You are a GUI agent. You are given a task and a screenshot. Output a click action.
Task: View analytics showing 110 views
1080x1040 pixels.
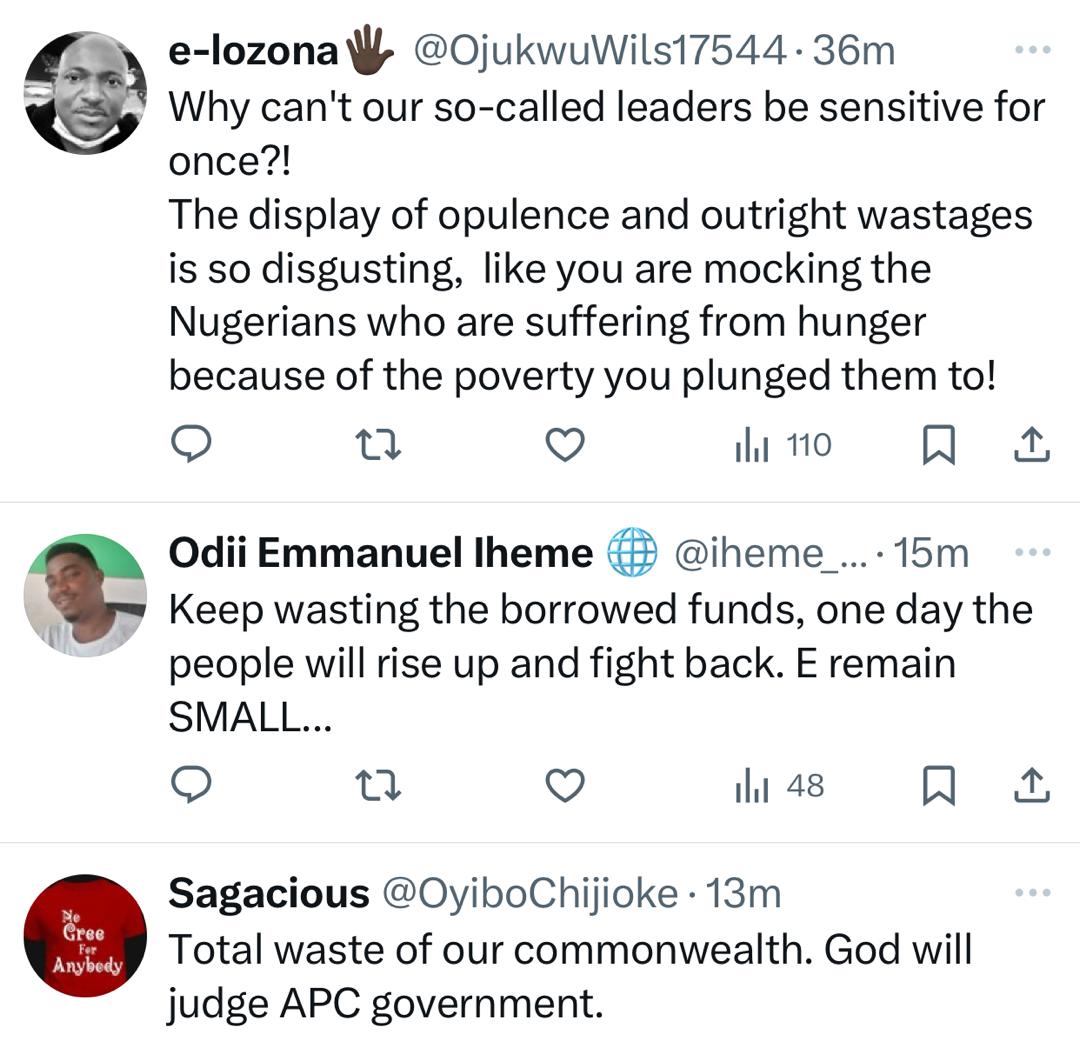782,445
